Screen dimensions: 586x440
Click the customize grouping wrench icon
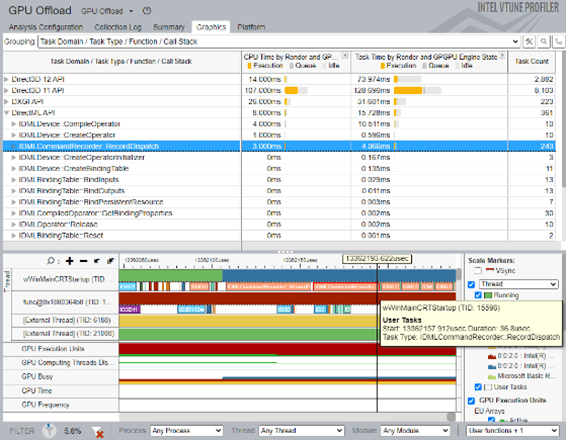[529, 41]
